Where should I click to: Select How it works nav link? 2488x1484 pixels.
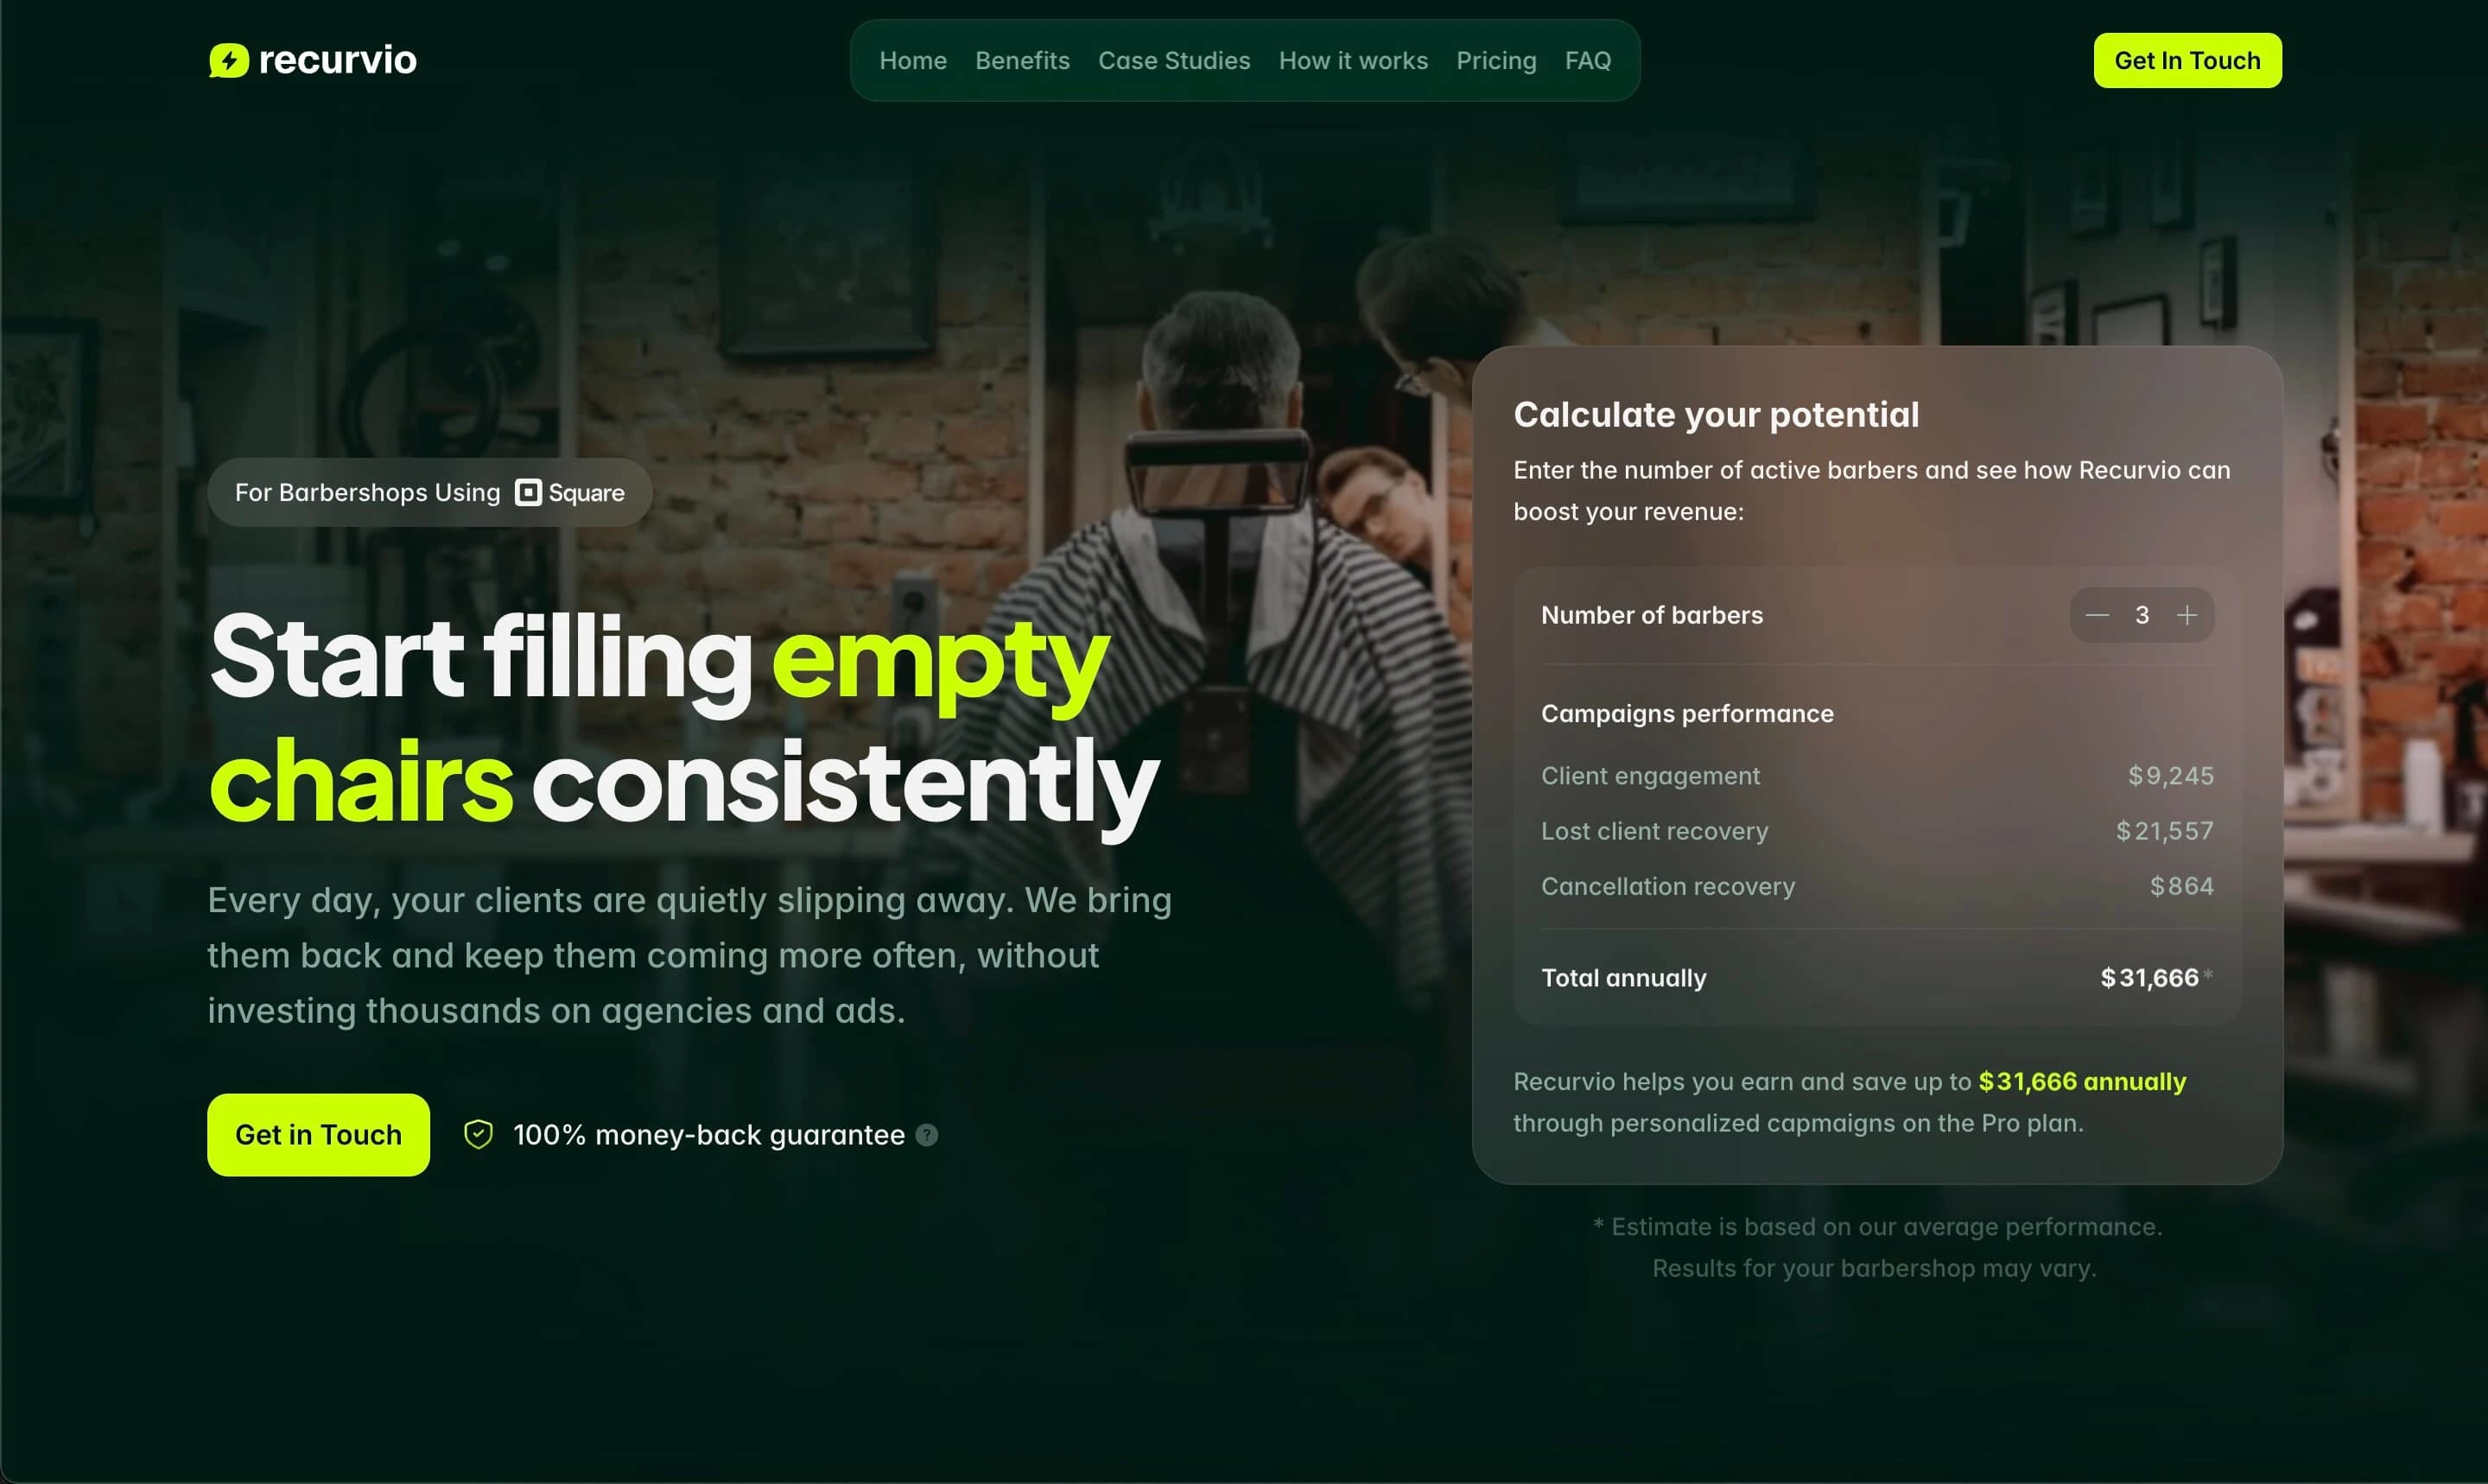click(x=1353, y=61)
